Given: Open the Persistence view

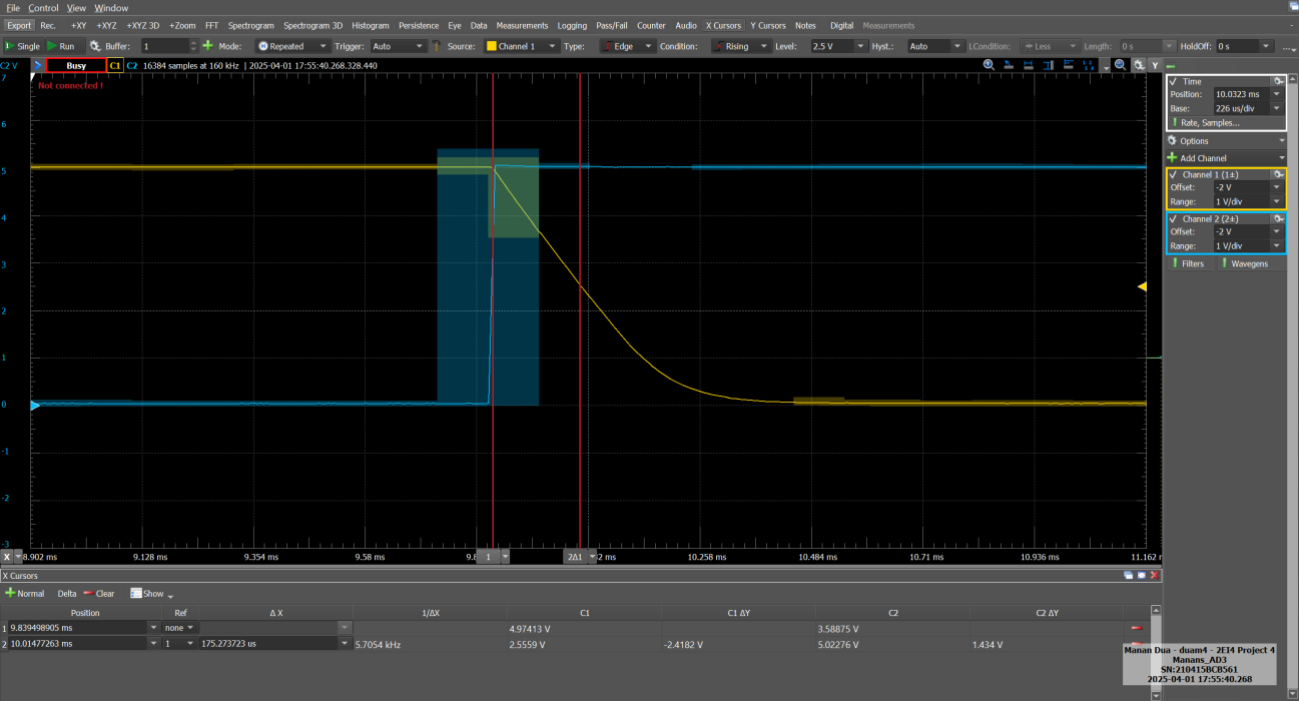Looking at the screenshot, I should (418, 25).
